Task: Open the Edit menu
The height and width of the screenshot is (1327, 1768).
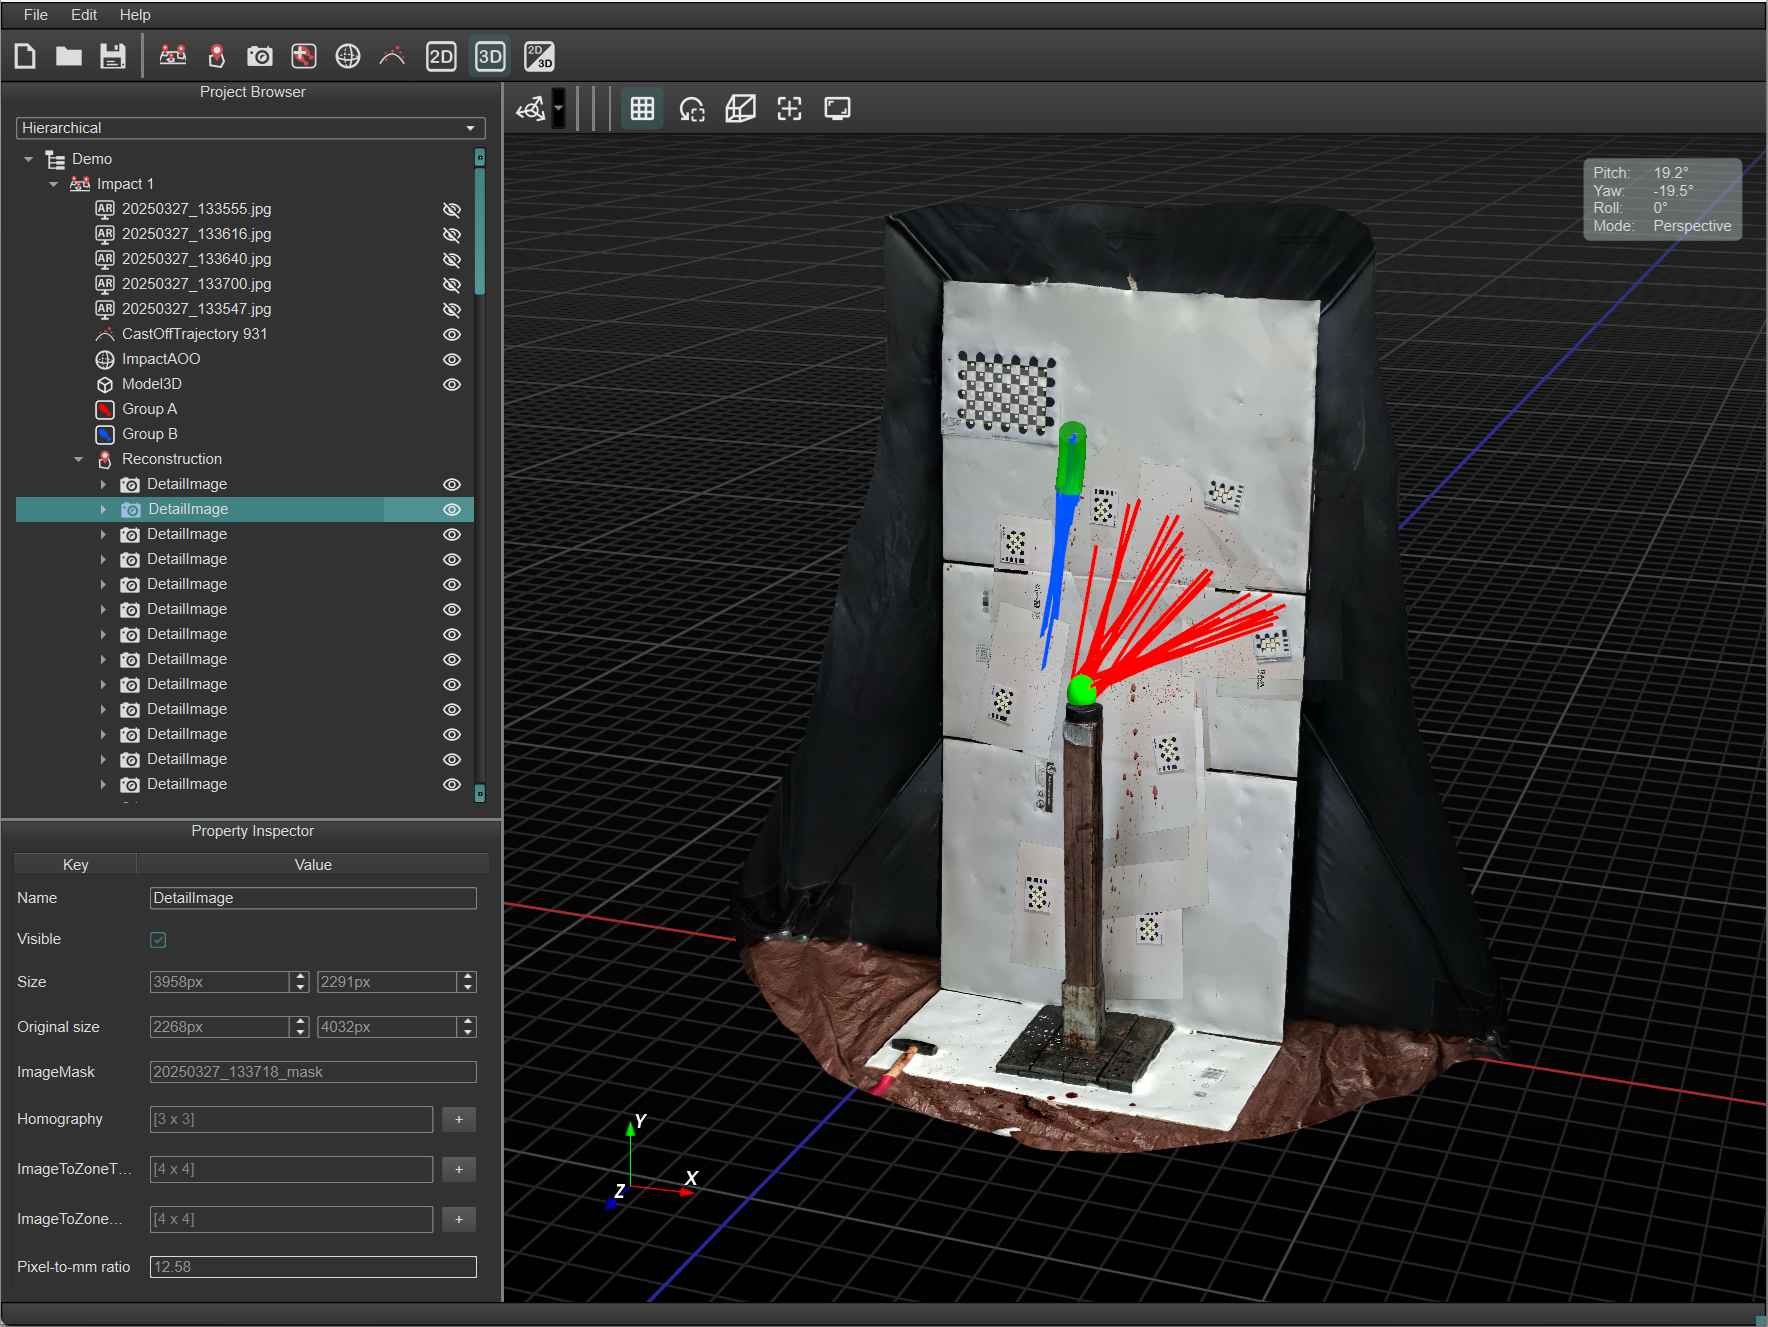Action: click(84, 15)
